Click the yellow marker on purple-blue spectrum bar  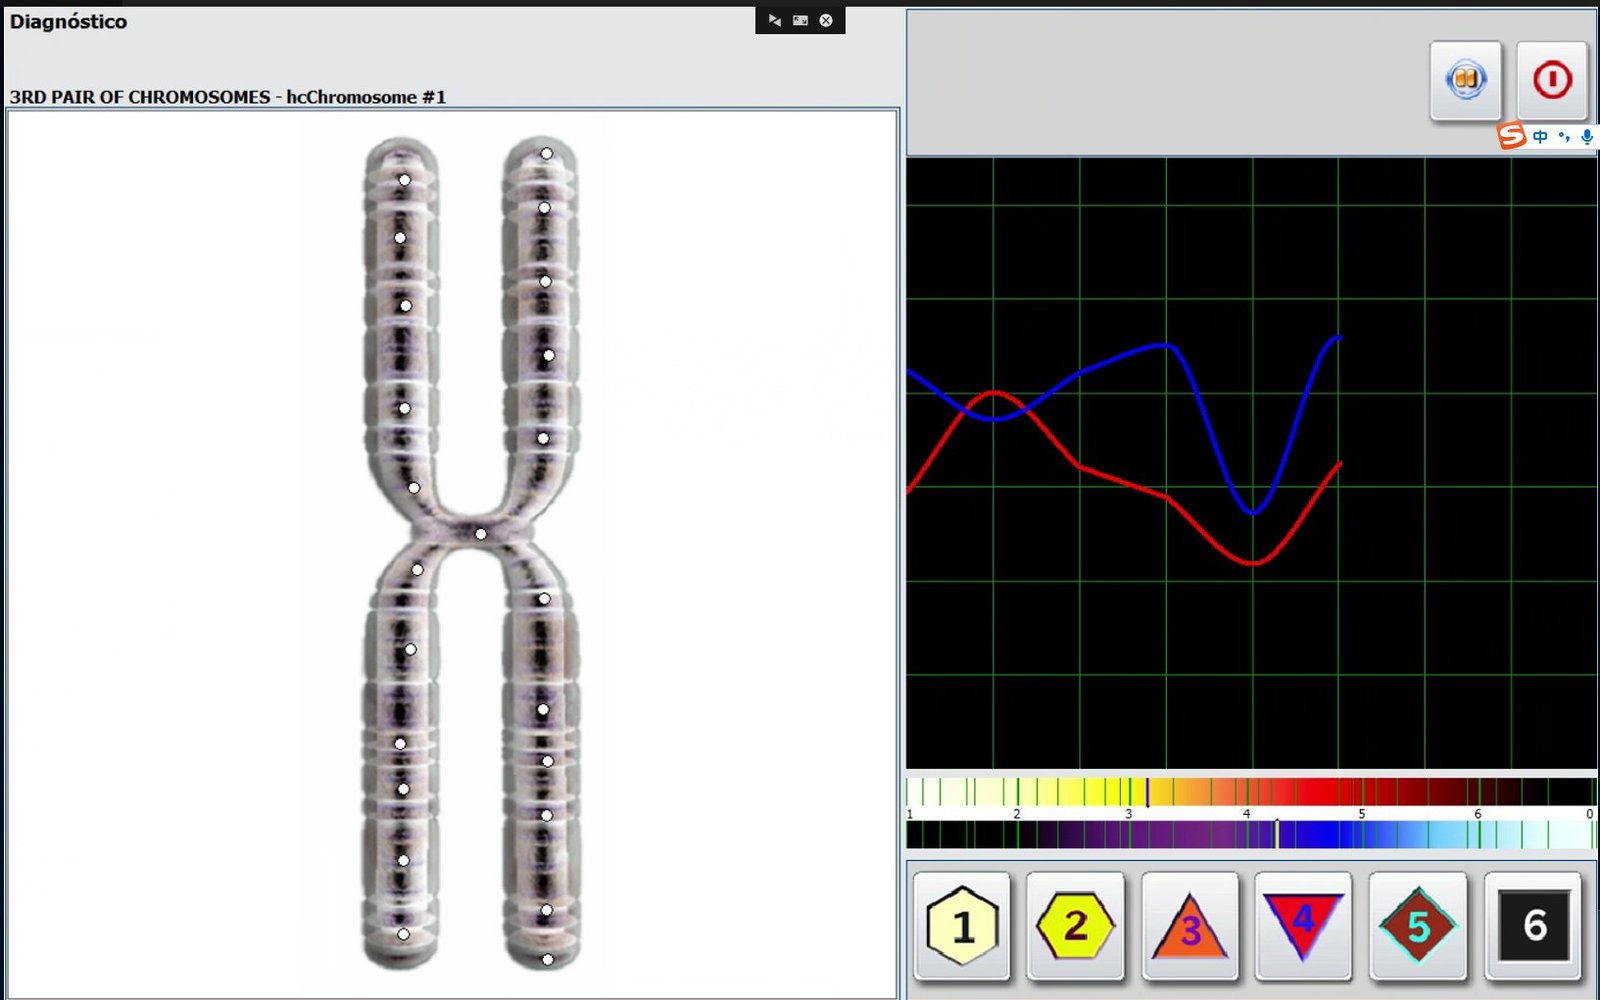pyautogui.click(x=1276, y=834)
